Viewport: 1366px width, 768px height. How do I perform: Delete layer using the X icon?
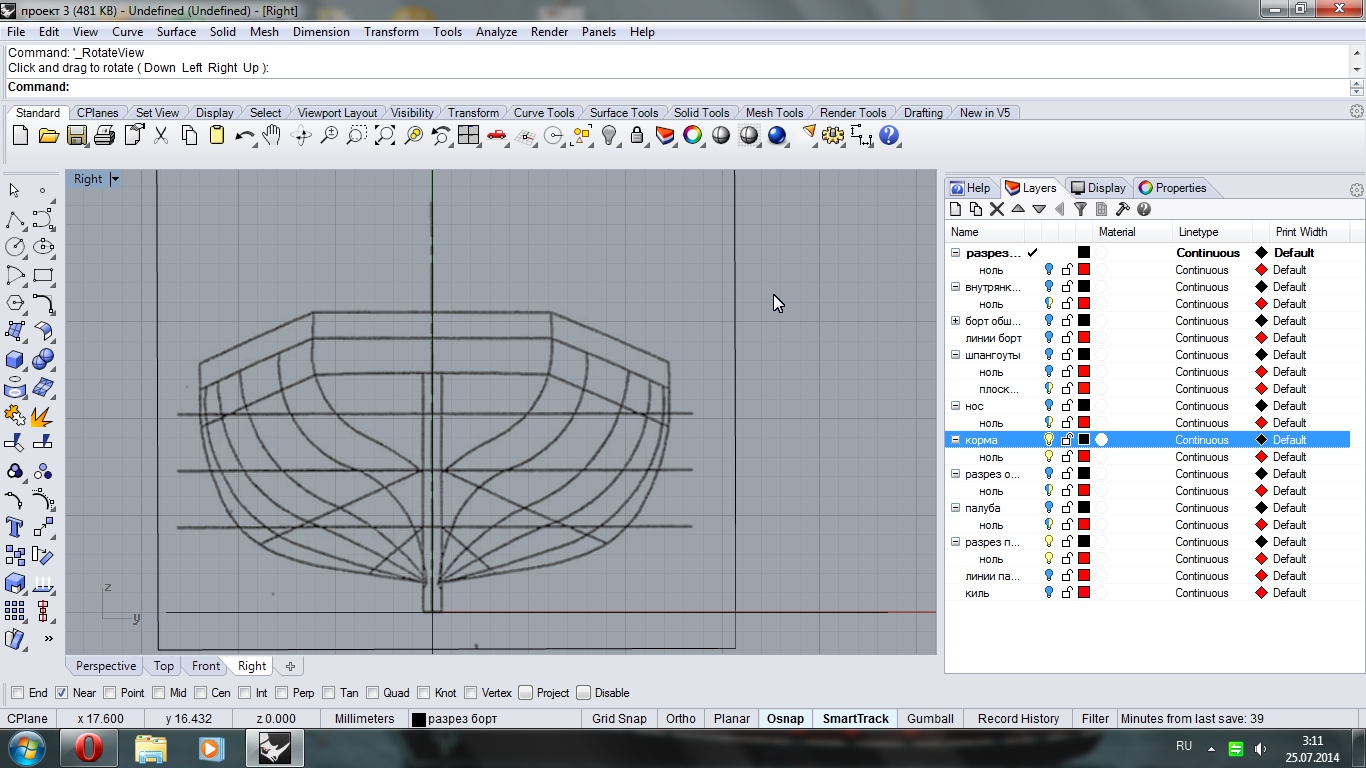pos(996,209)
